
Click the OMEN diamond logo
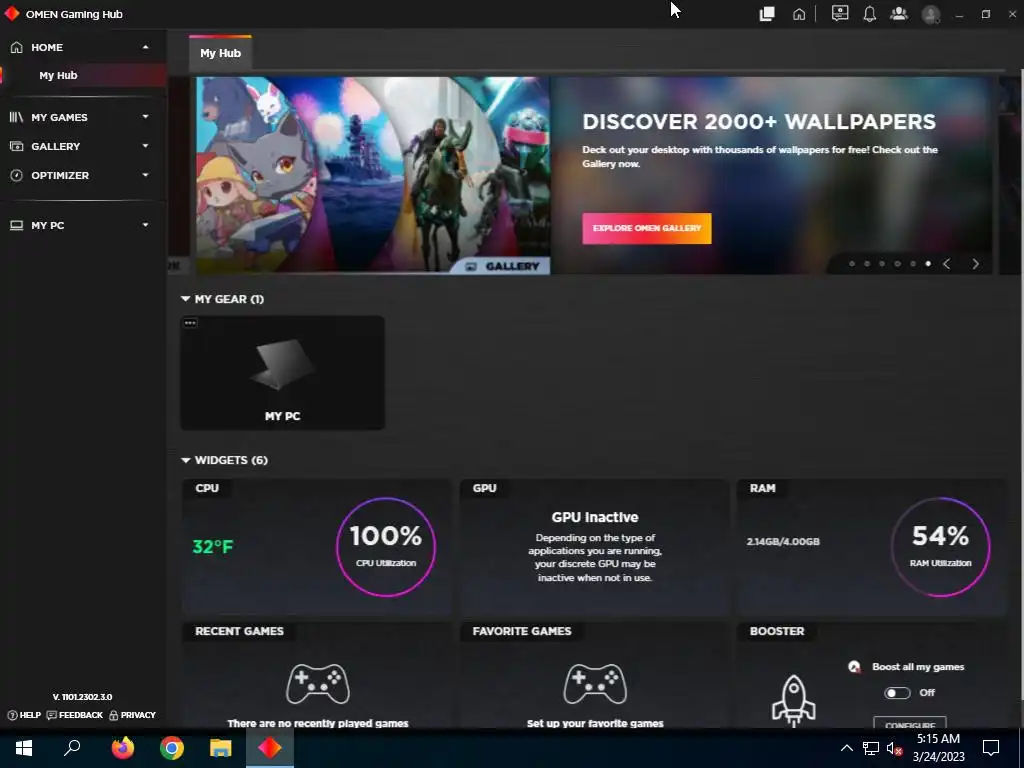coord(12,14)
